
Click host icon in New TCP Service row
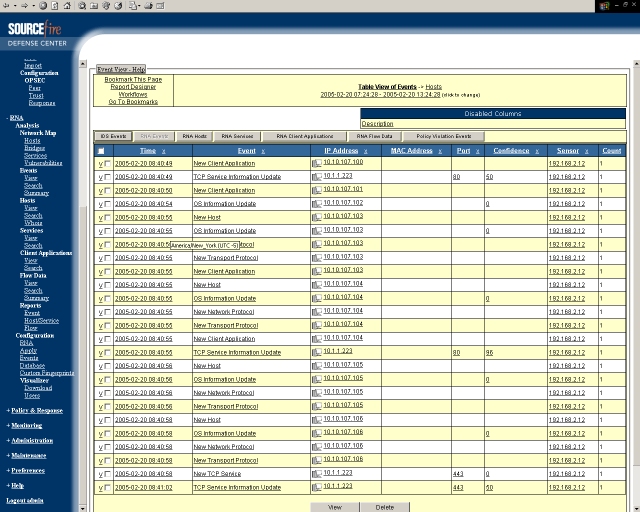pos(317,474)
